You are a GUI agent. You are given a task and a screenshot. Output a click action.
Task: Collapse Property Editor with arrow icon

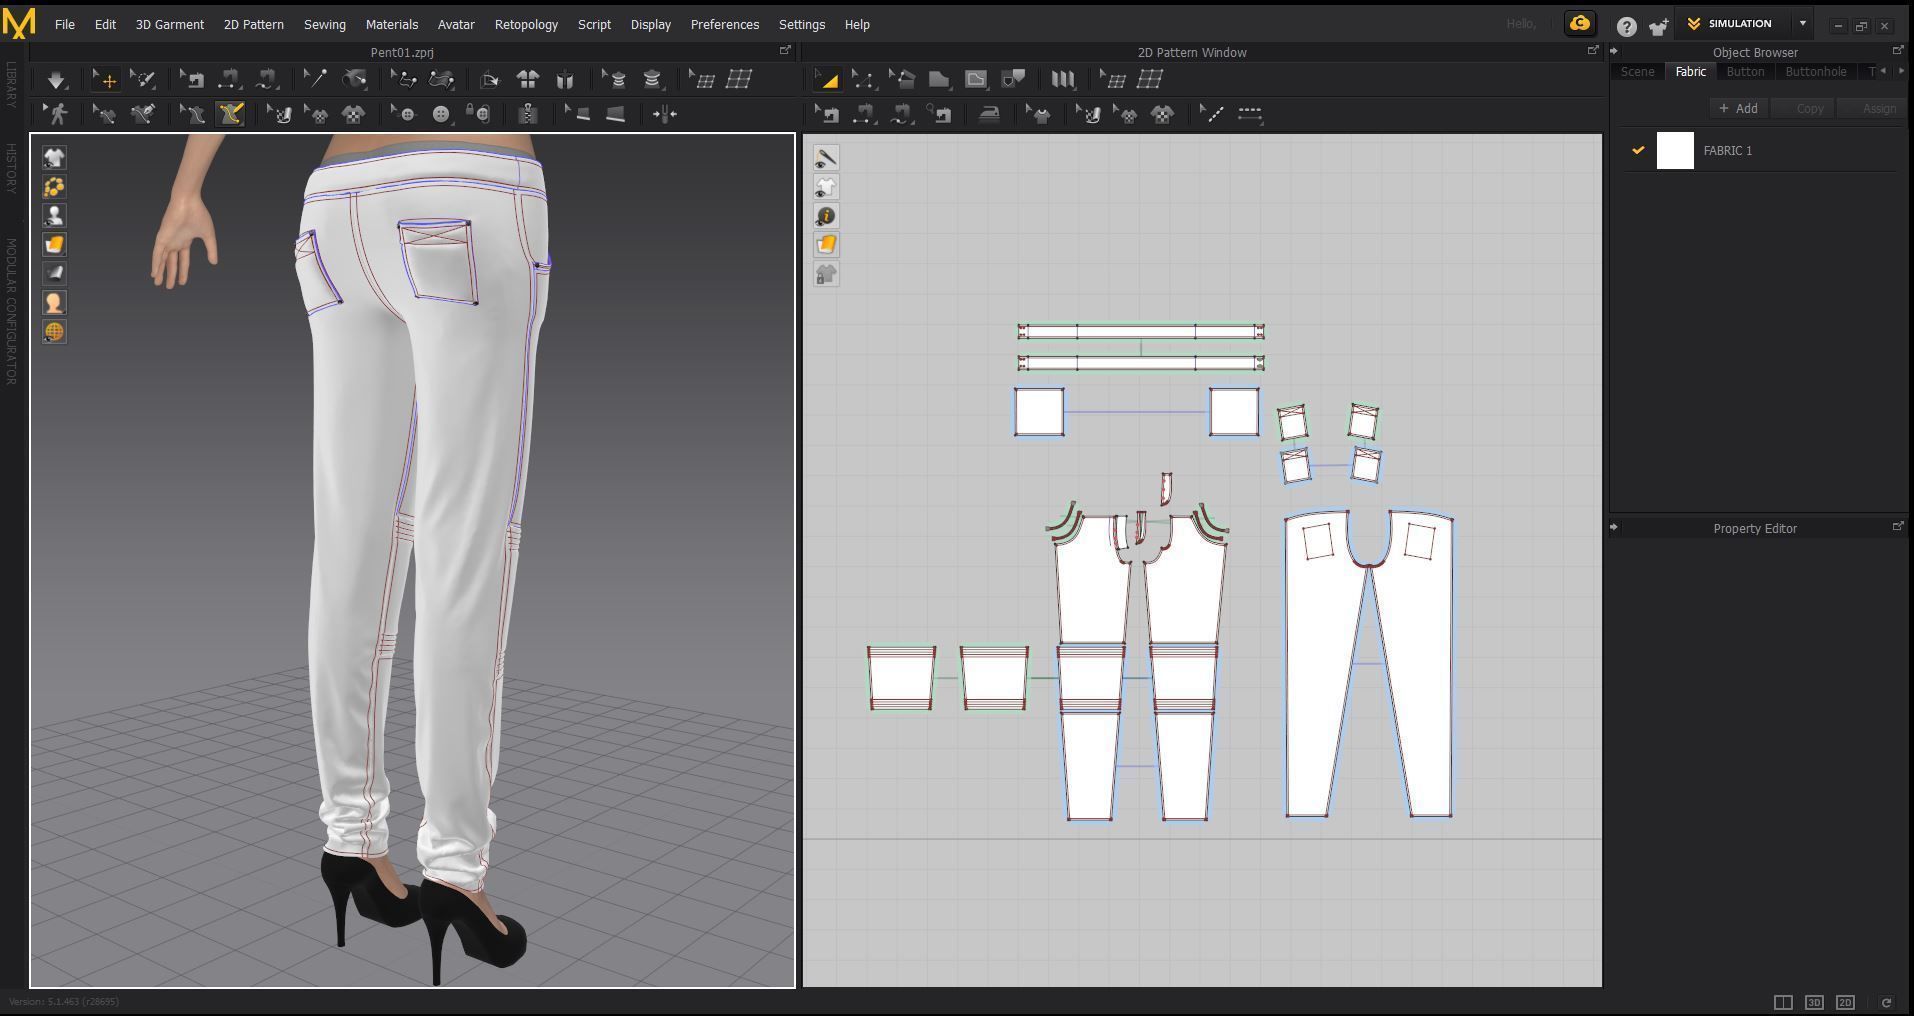click(1614, 527)
